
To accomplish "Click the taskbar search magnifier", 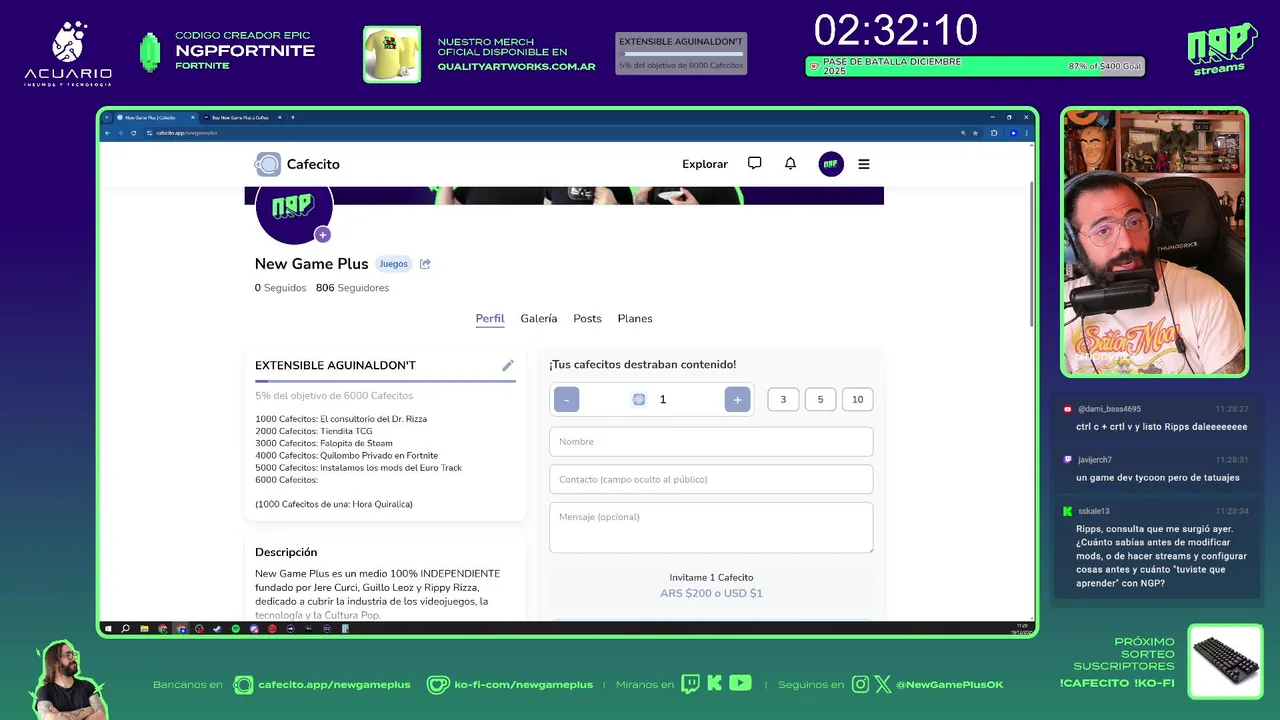I will 125,629.
